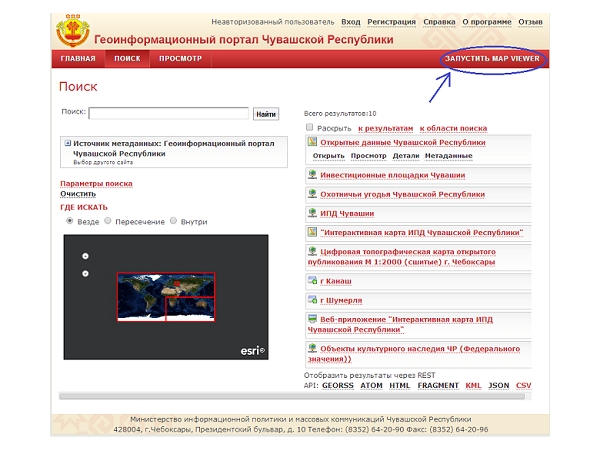Open "Интерактивная карта ИПД Чувашской Республики" link
The width and height of the screenshot is (600, 450).
tap(422, 232)
